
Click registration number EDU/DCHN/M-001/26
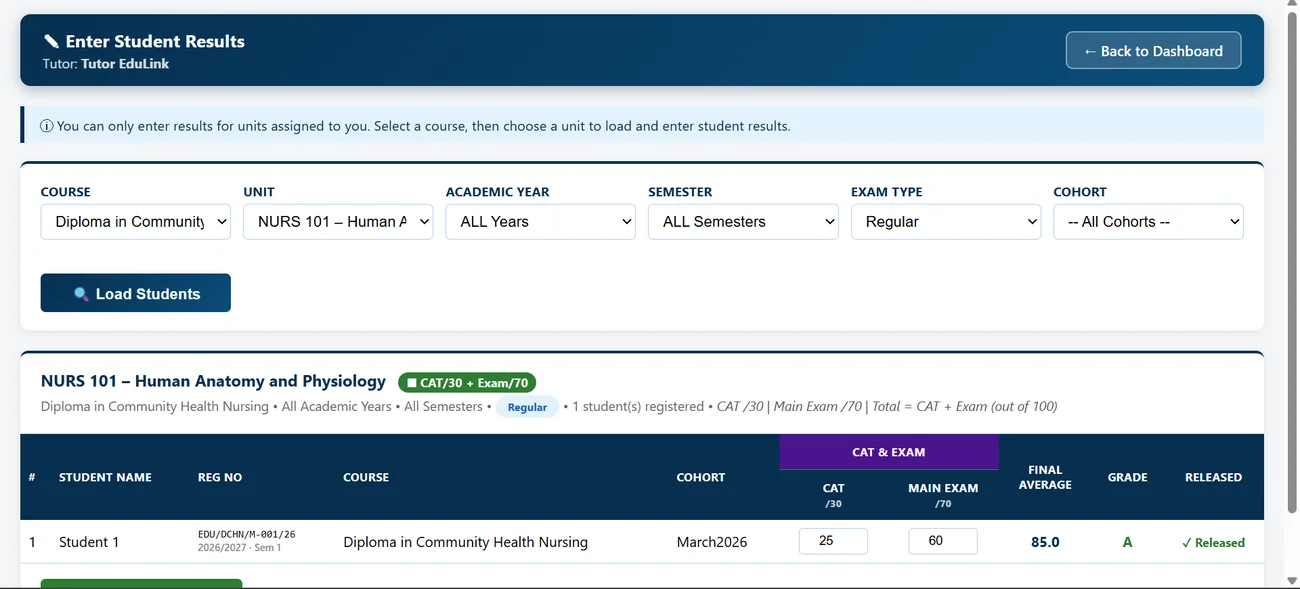(247, 534)
